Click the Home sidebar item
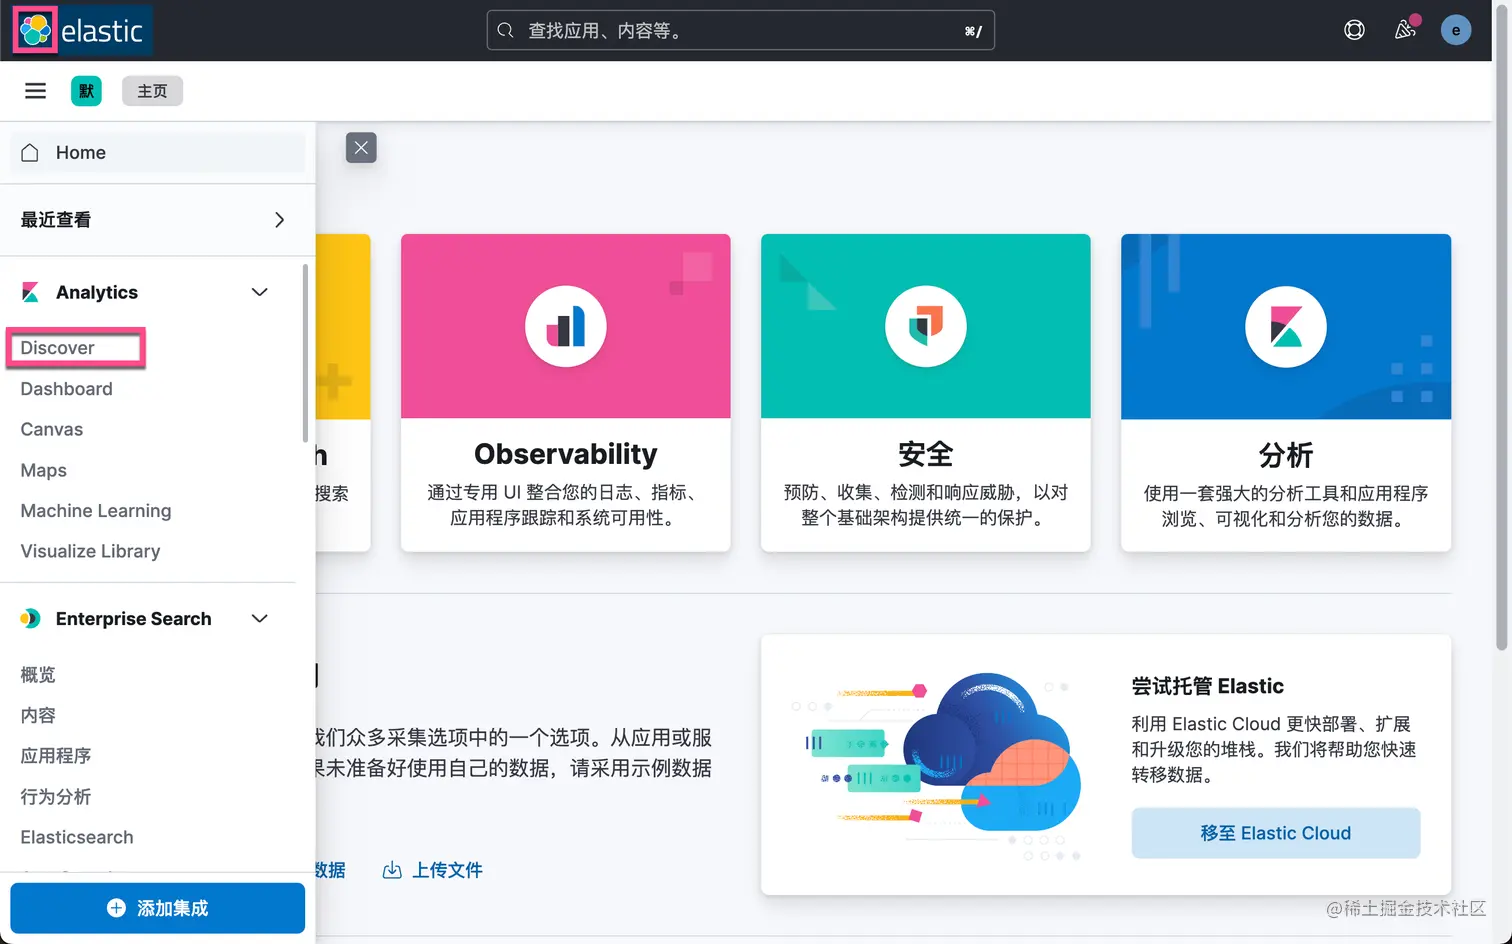1512x944 pixels. click(157, 152)
